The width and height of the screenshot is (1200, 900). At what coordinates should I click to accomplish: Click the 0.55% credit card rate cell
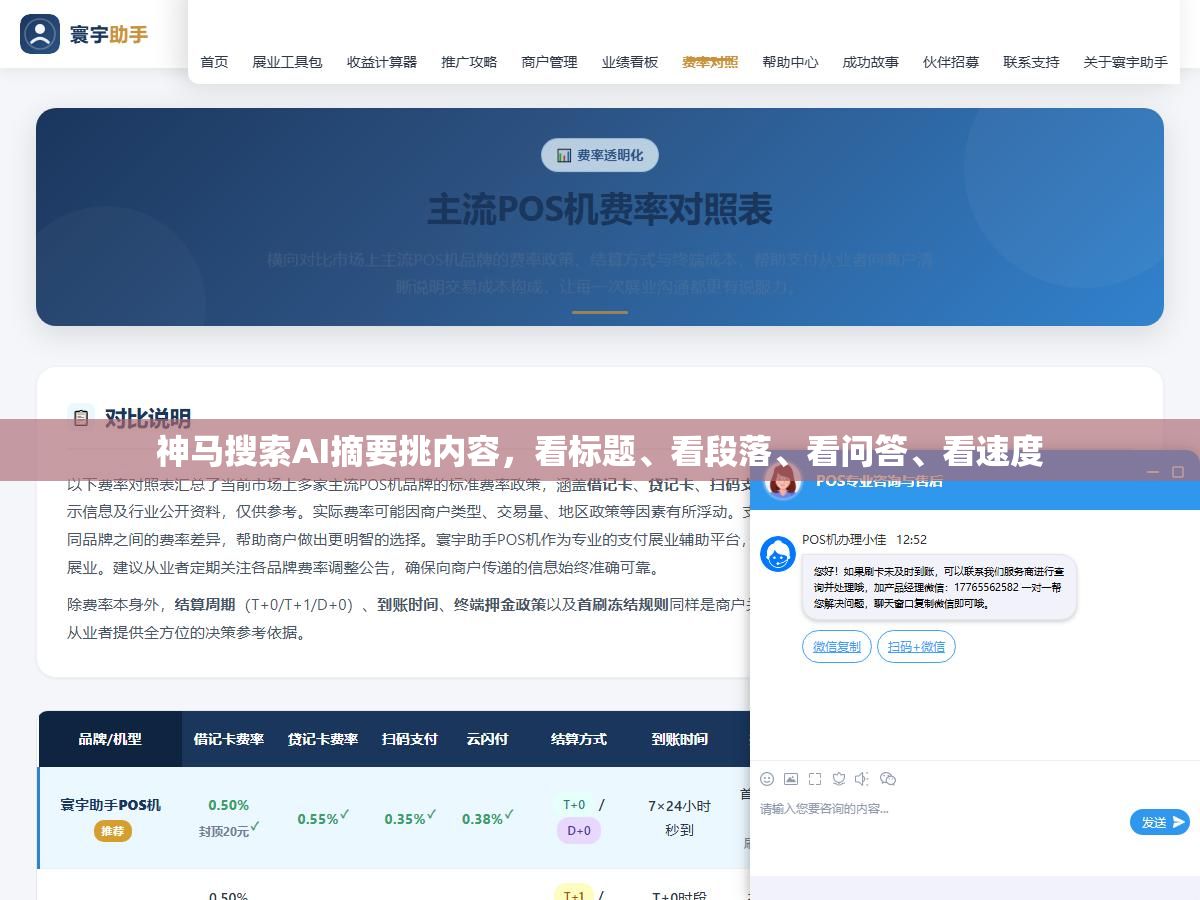point(323,818)
